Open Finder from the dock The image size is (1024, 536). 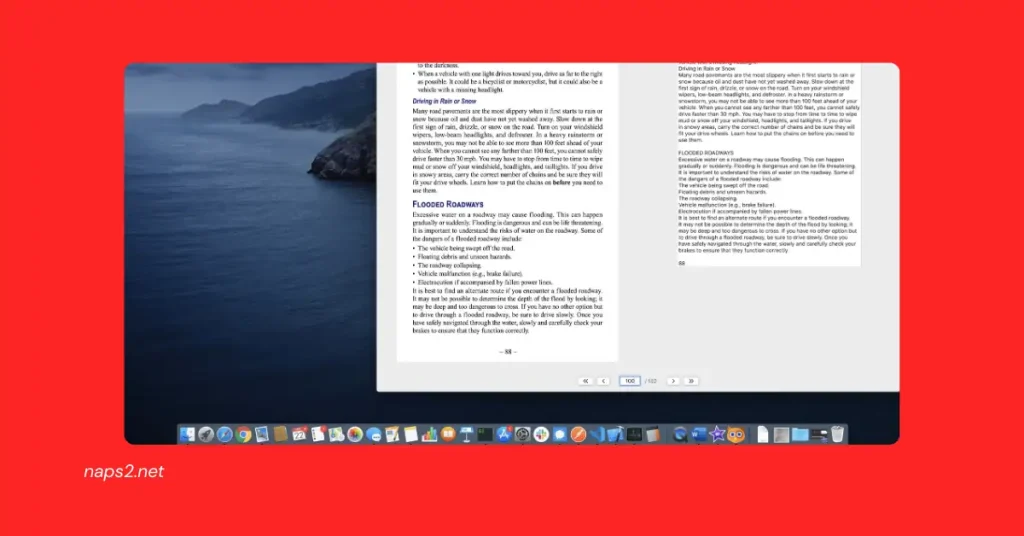tap(188, 434)
